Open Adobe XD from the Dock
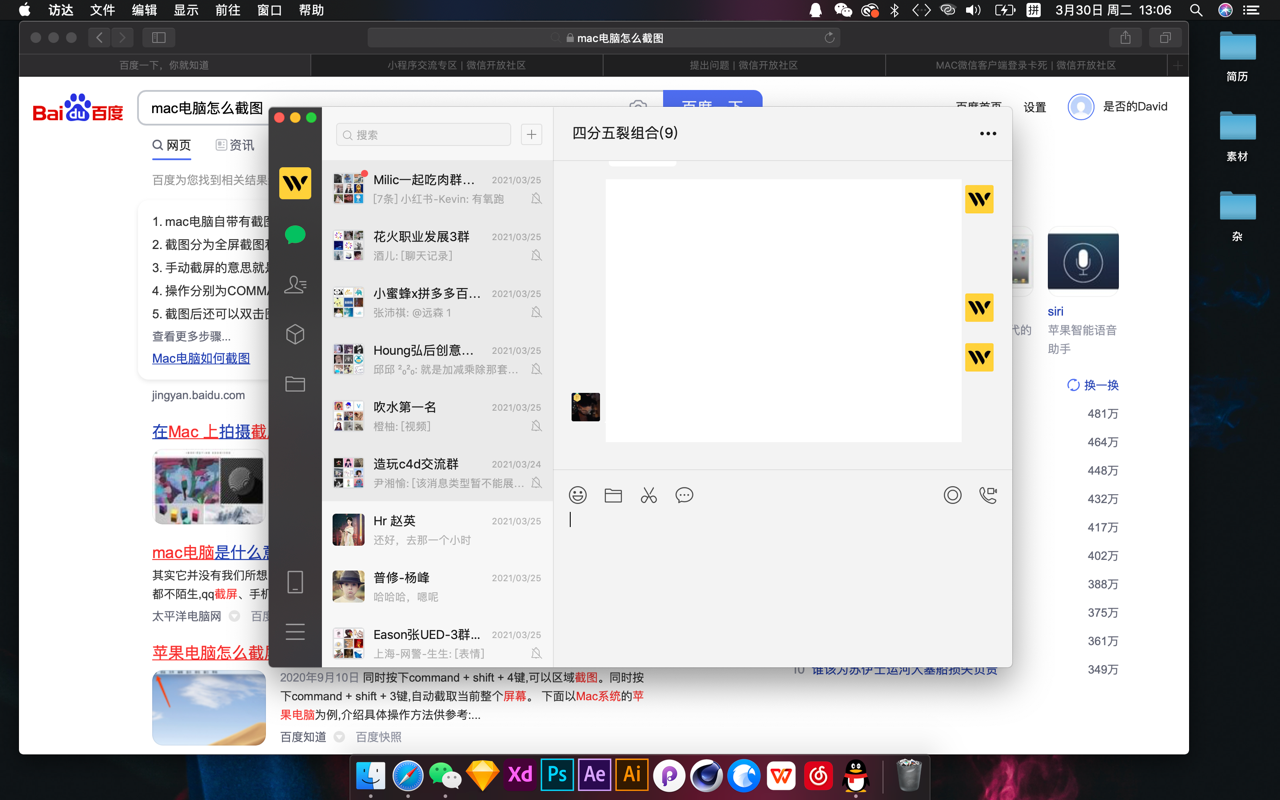 520,775
